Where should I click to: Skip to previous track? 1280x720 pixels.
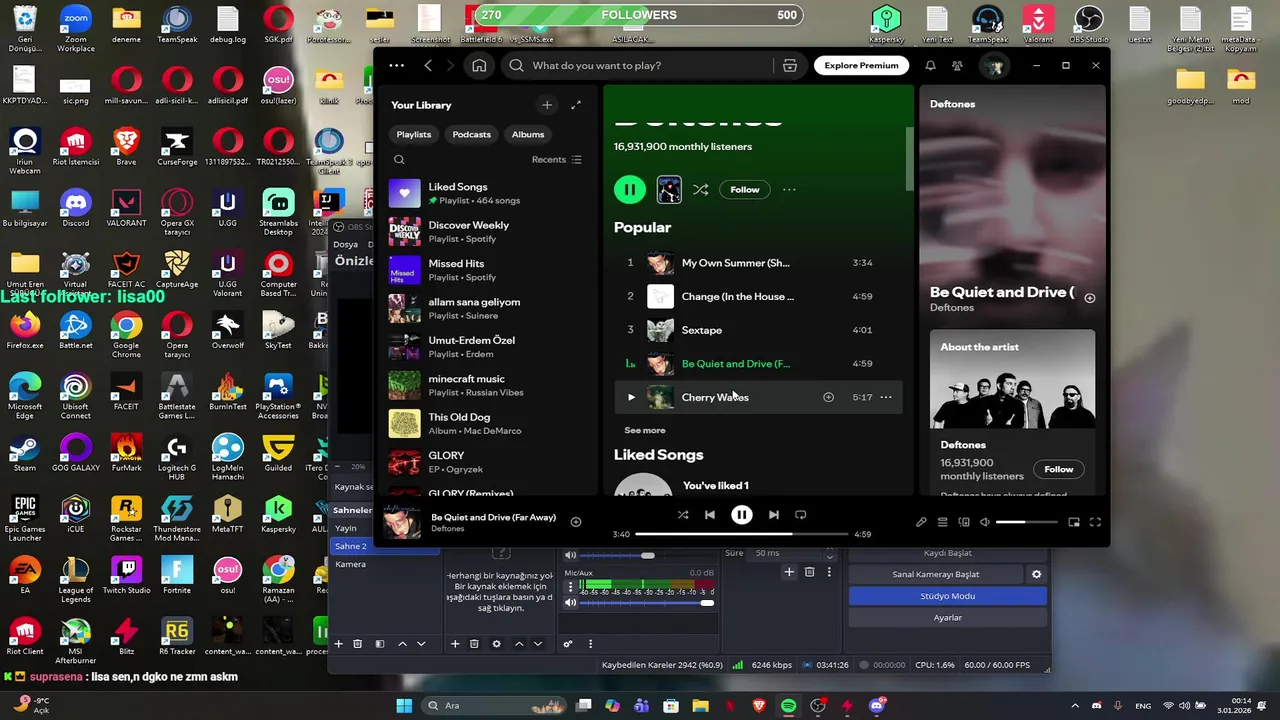(710, 515)
